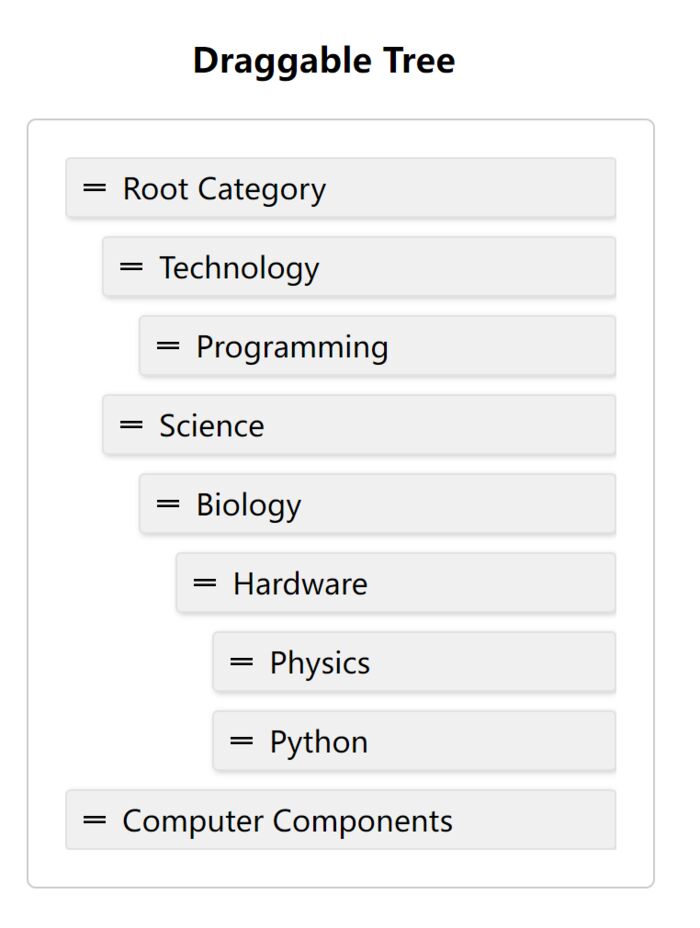700x928 pixels.
Task: Click the drag handle next to Python
Action: [242, 741]
